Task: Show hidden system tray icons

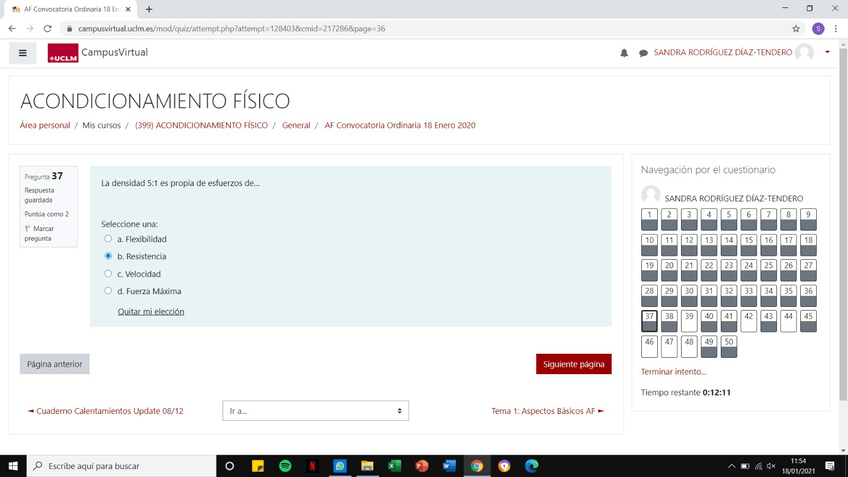Action: tap(731, 466)
